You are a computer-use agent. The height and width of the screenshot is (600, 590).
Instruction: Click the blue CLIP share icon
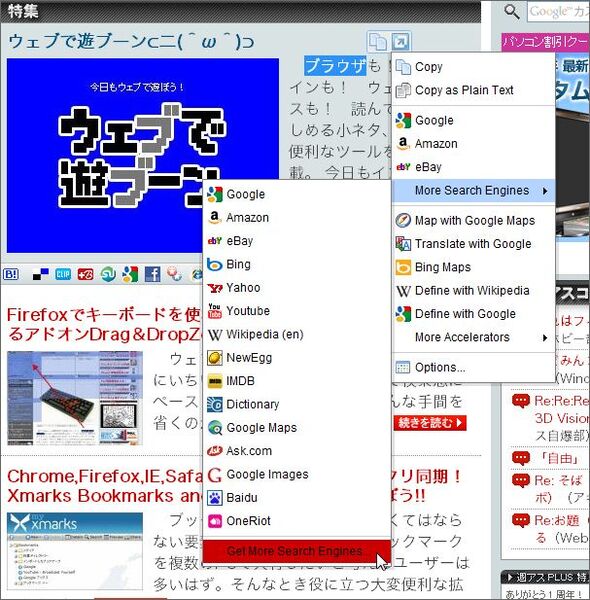(x=63, y=274)
